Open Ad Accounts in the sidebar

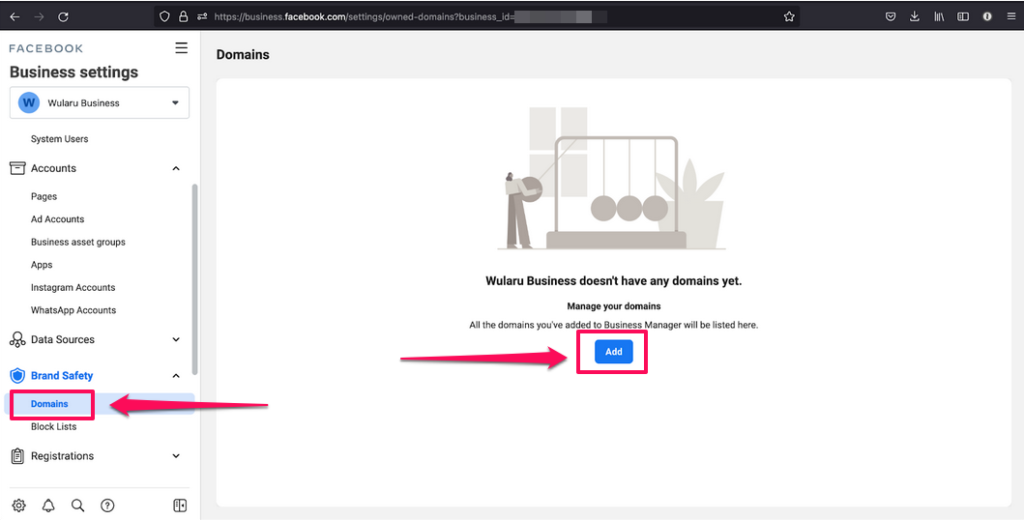coord(57,219)
